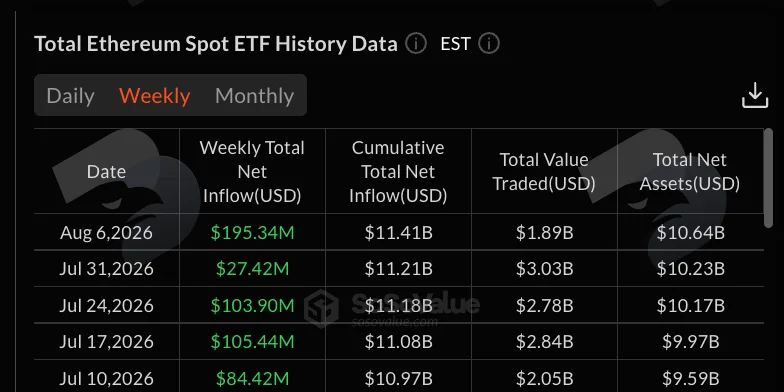Click the $9.59B net assets cell
The height and width of the screenshot is (392, 784).
pos(690,378)
